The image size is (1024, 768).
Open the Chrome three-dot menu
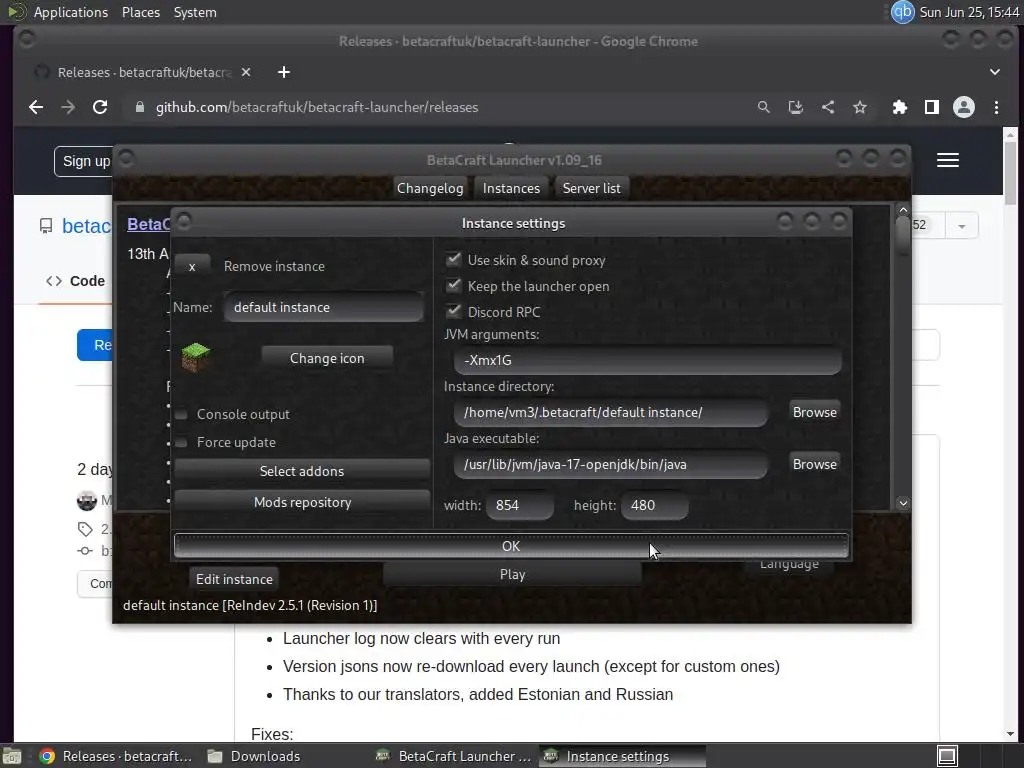(x=996, y=107)
